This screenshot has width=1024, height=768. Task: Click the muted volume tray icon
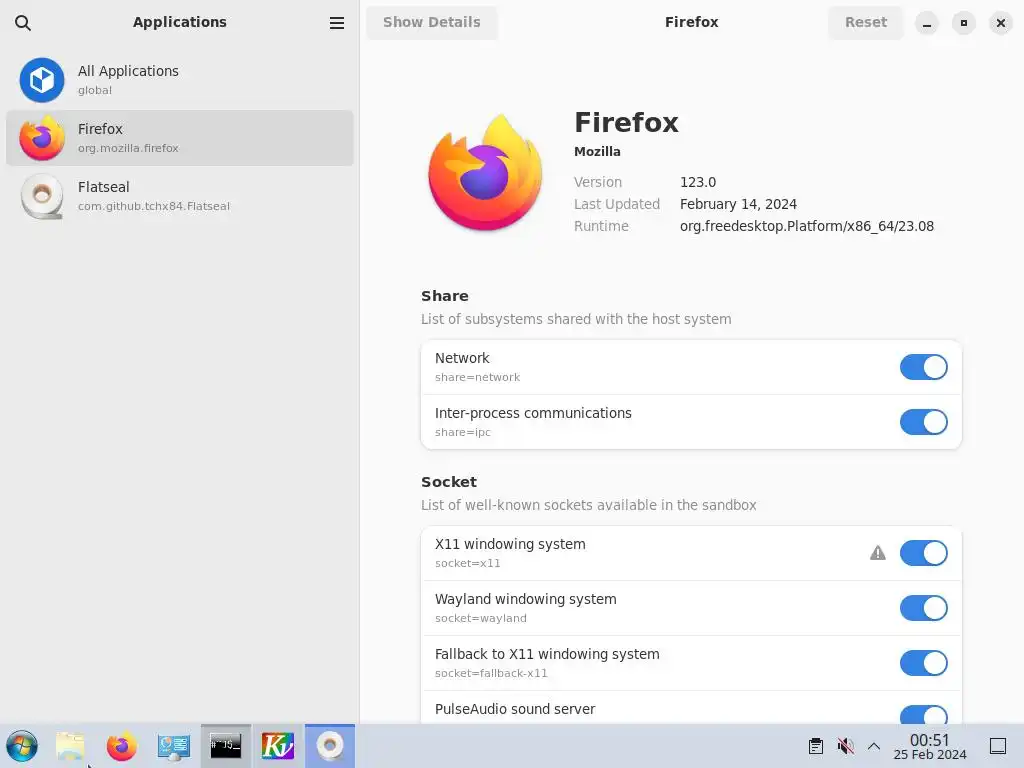tap(845, 746)
